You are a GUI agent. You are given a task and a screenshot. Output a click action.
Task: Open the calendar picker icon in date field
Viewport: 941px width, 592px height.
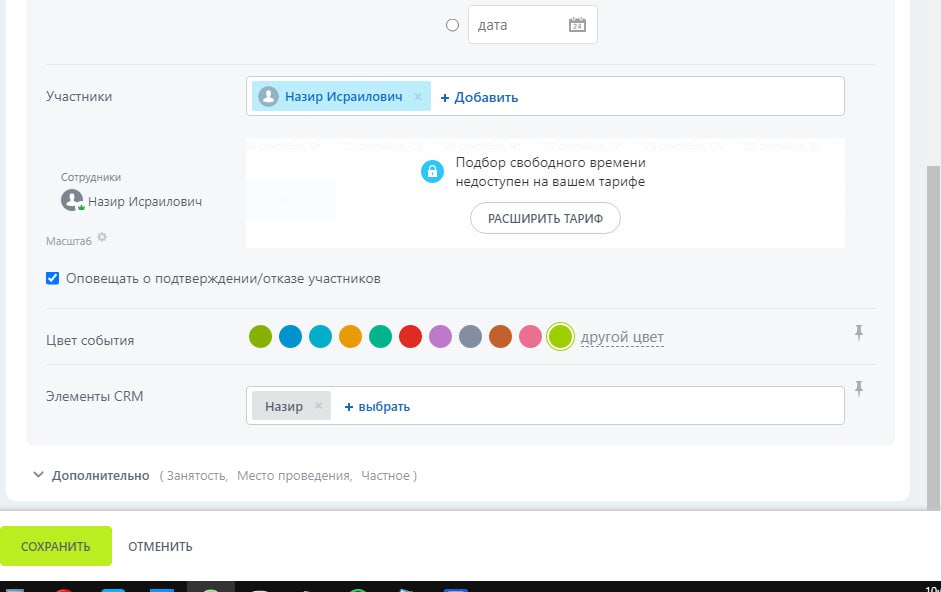577,25
